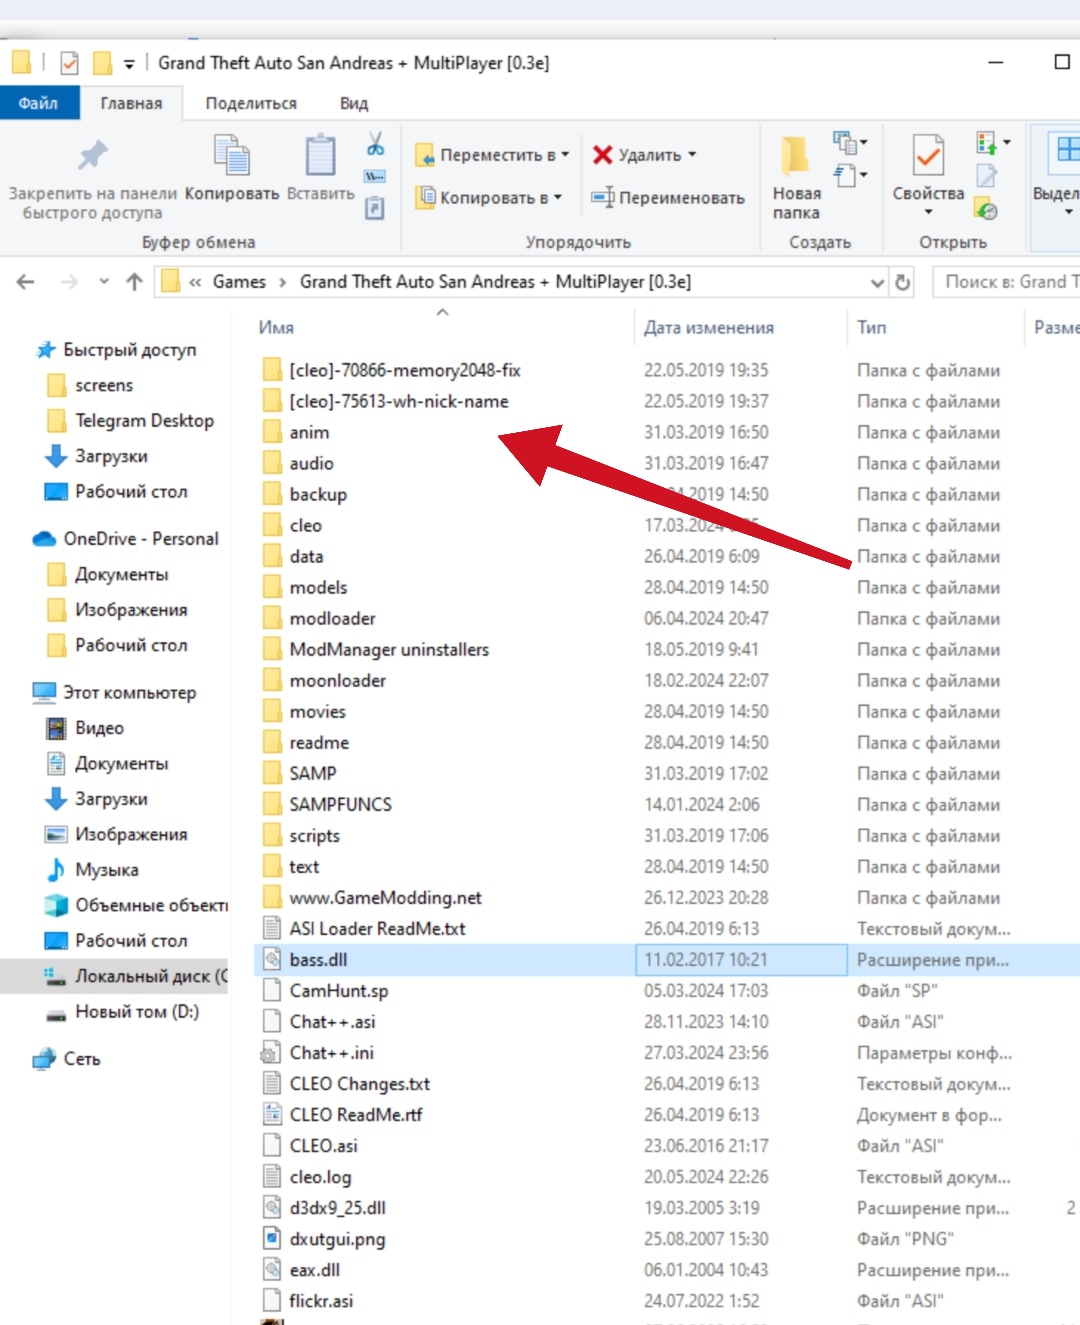Click the refresh icon beside the address bar
This screenshot has width=1080, height=1325.
902,283
